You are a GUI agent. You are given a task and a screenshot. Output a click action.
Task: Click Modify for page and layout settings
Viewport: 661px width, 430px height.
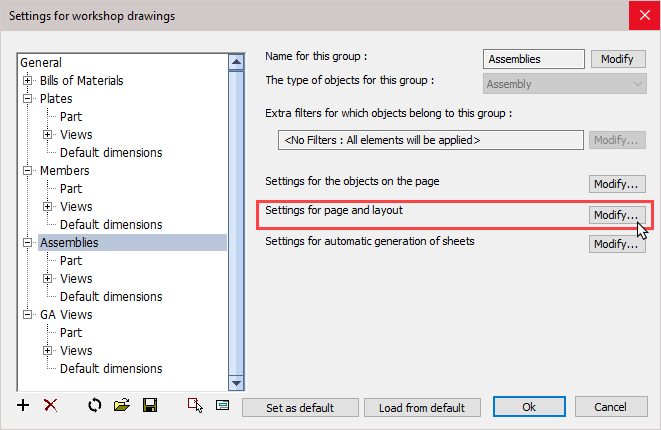[x=615, y=215]
